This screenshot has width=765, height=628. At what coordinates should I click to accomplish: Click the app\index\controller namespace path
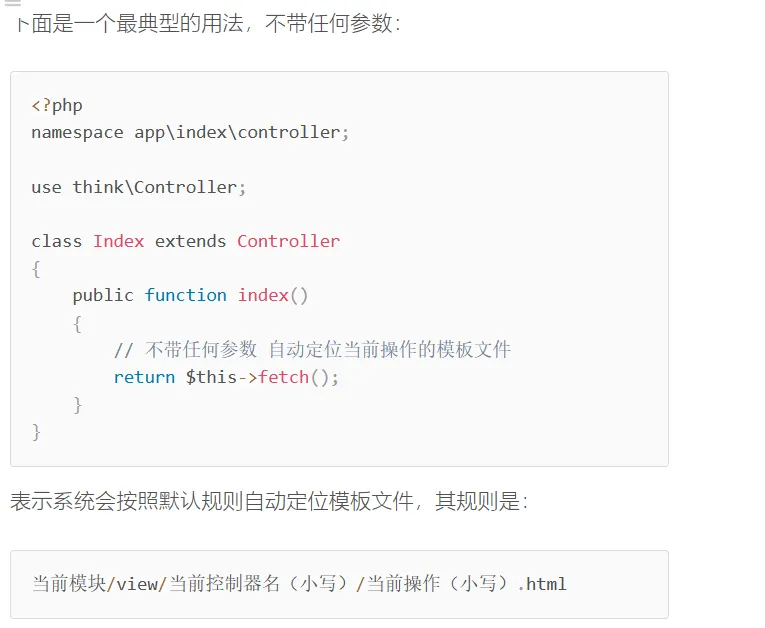click(x=242, y=133)
